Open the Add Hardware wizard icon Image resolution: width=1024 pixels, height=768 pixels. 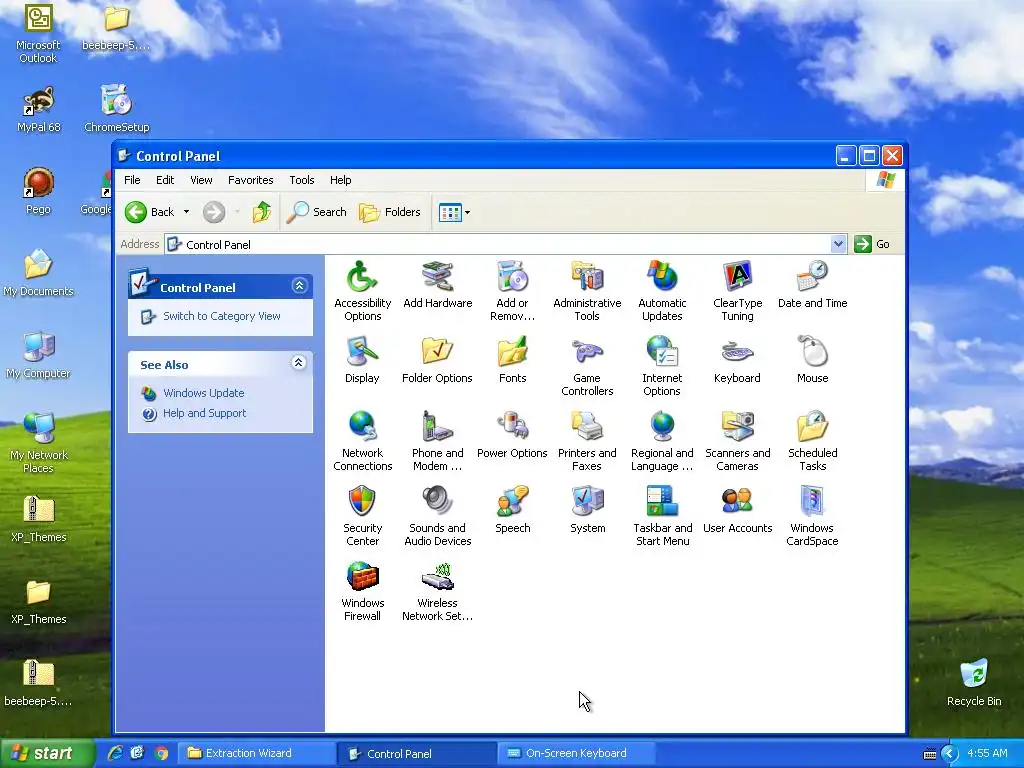(438, 284)
